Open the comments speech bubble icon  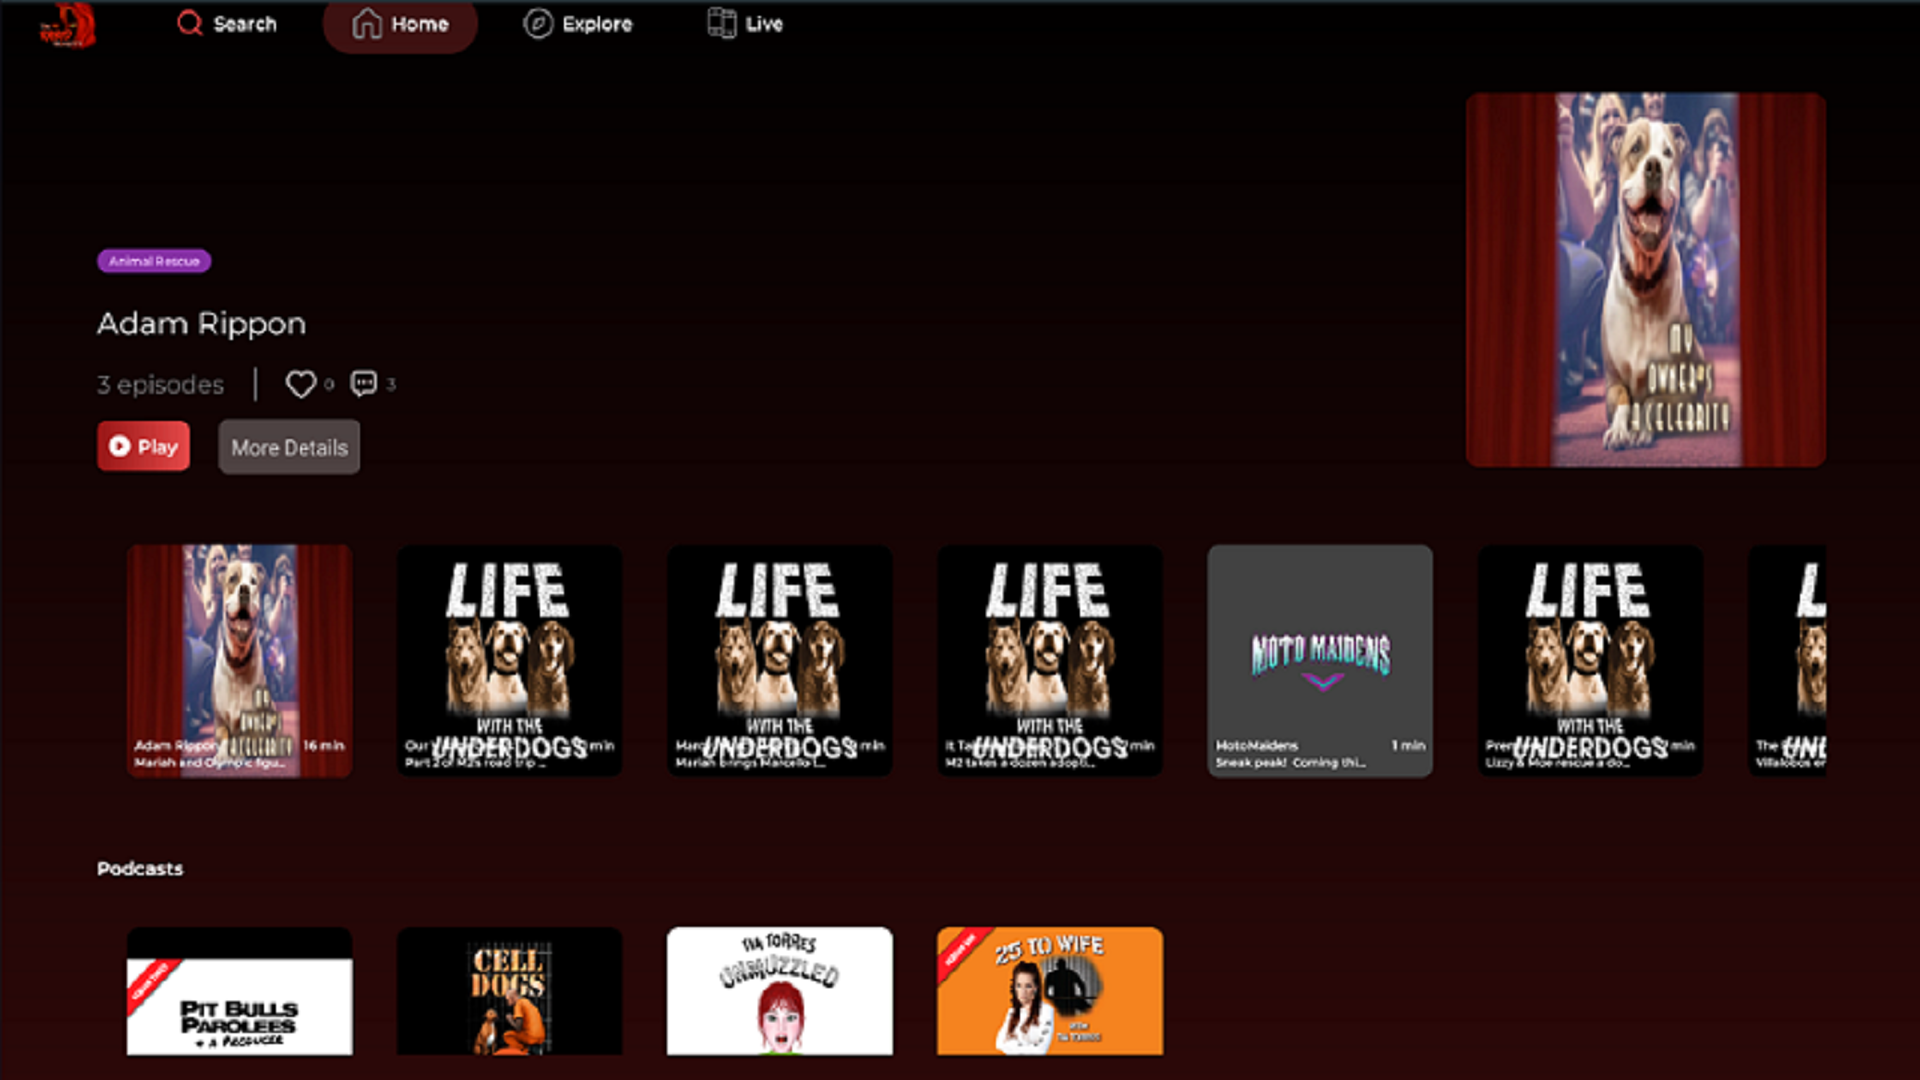coord(364,384)
